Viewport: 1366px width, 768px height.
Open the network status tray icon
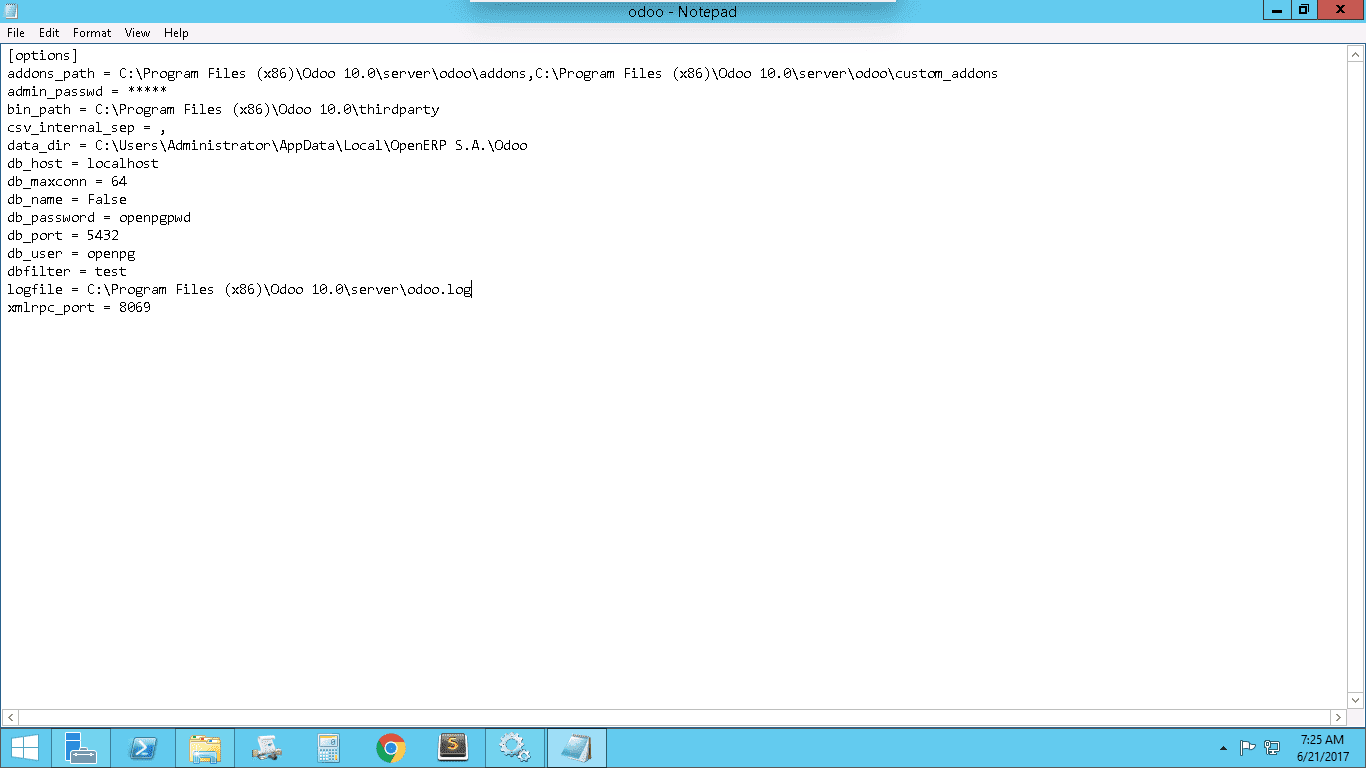point(1272,748)
